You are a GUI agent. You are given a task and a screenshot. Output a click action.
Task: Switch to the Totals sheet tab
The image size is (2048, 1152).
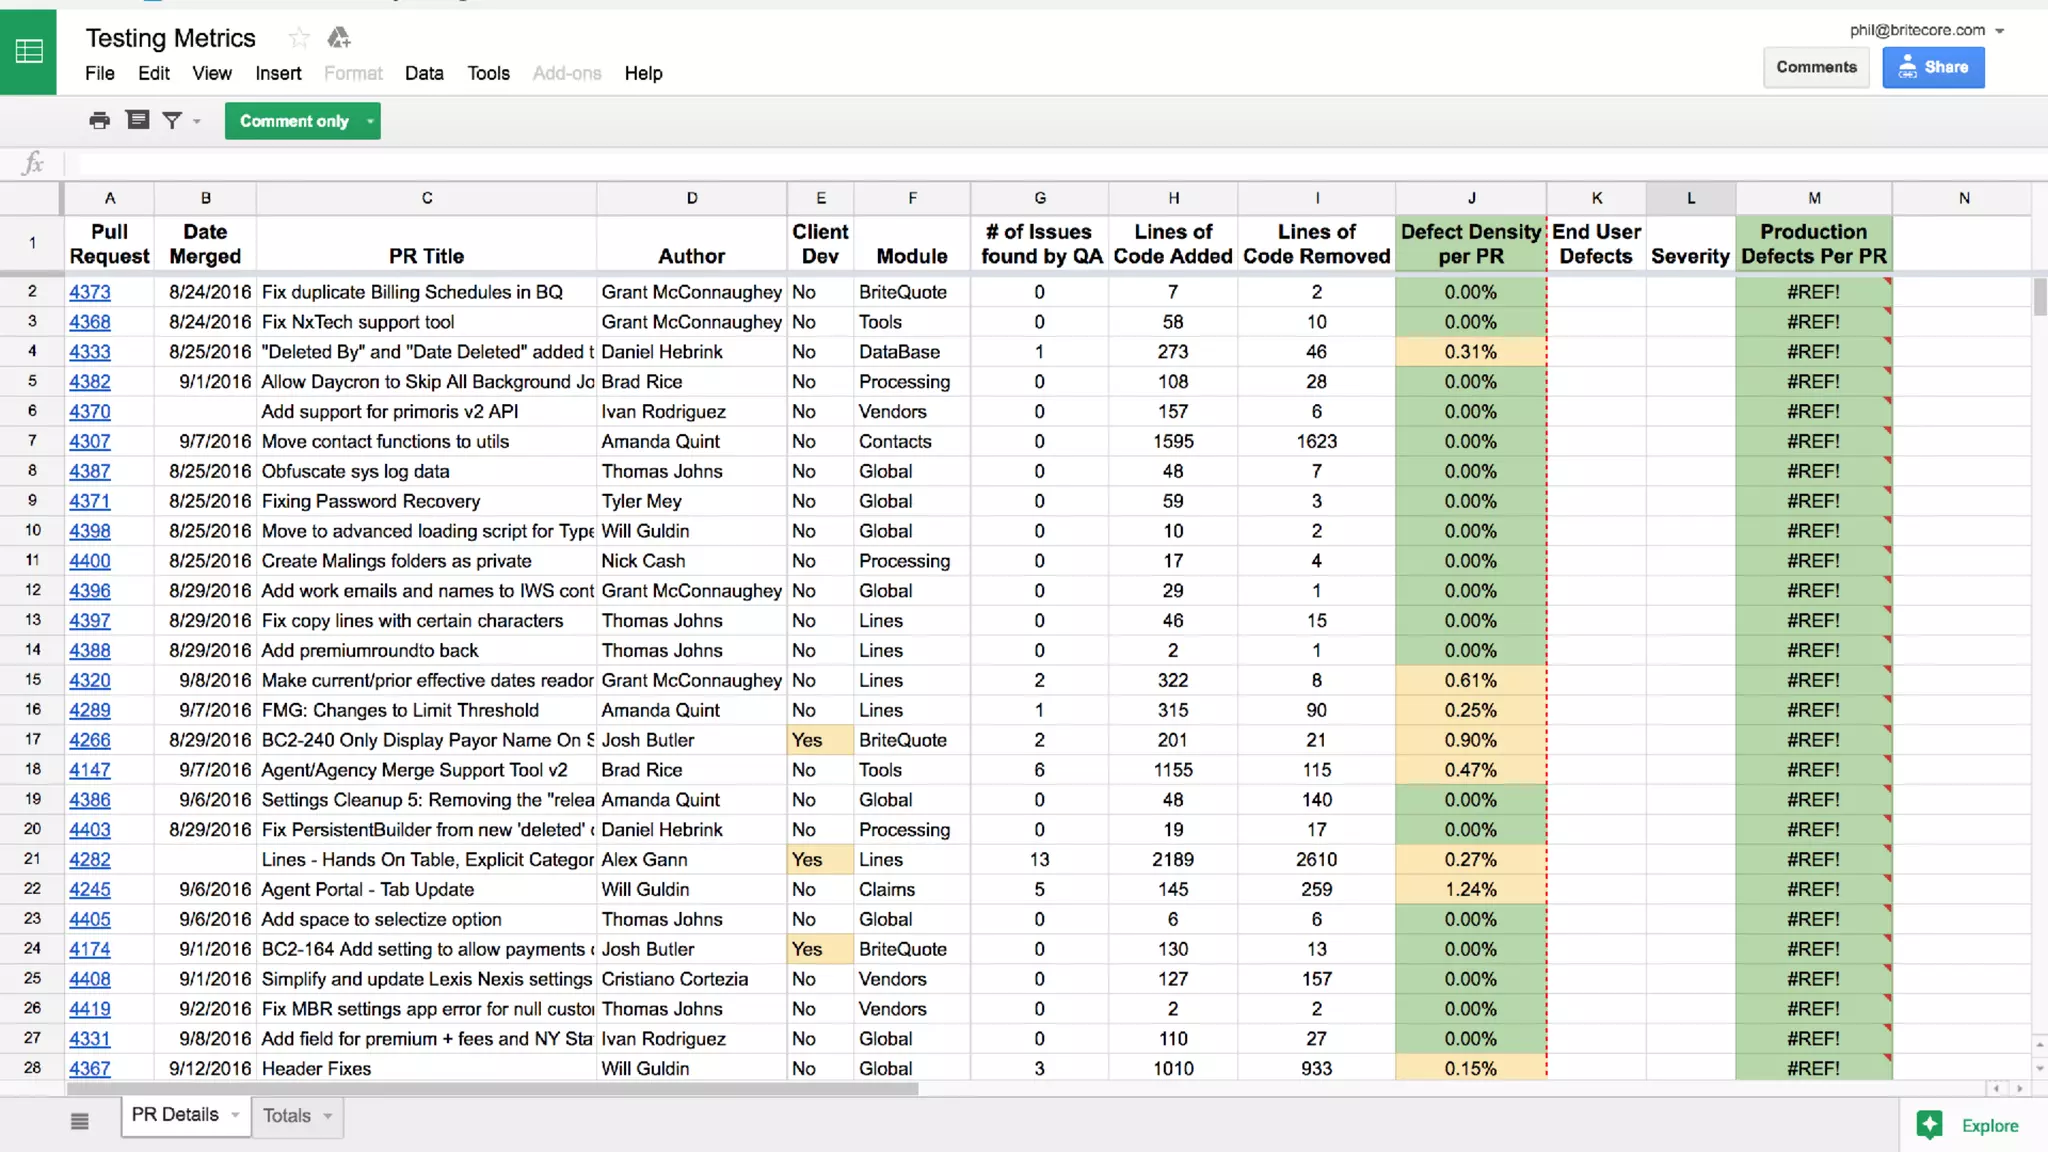[287, 1116]
